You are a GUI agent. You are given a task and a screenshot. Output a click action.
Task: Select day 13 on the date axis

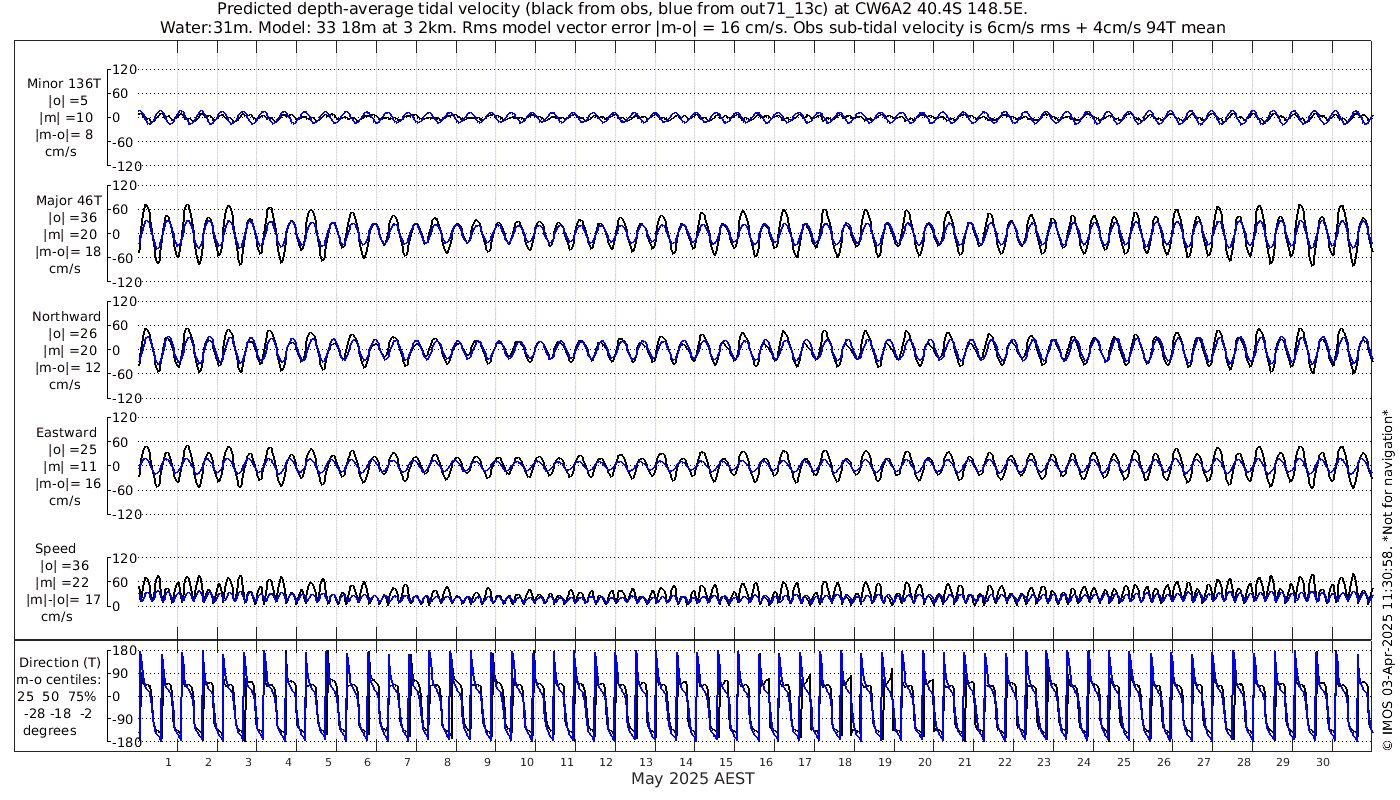(x=646, y=762)
